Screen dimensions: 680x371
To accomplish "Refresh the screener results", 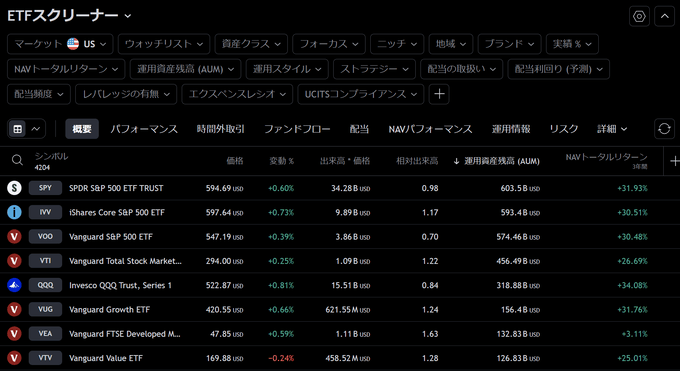I will click(664, 129).
